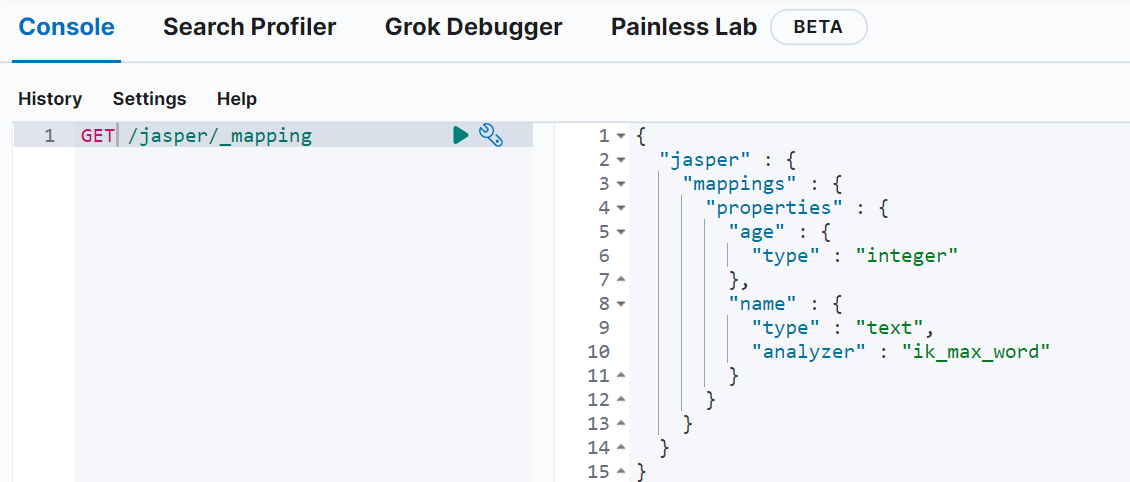Open the Search Profiler tab

pyautogui.click(x=249, y=27)
